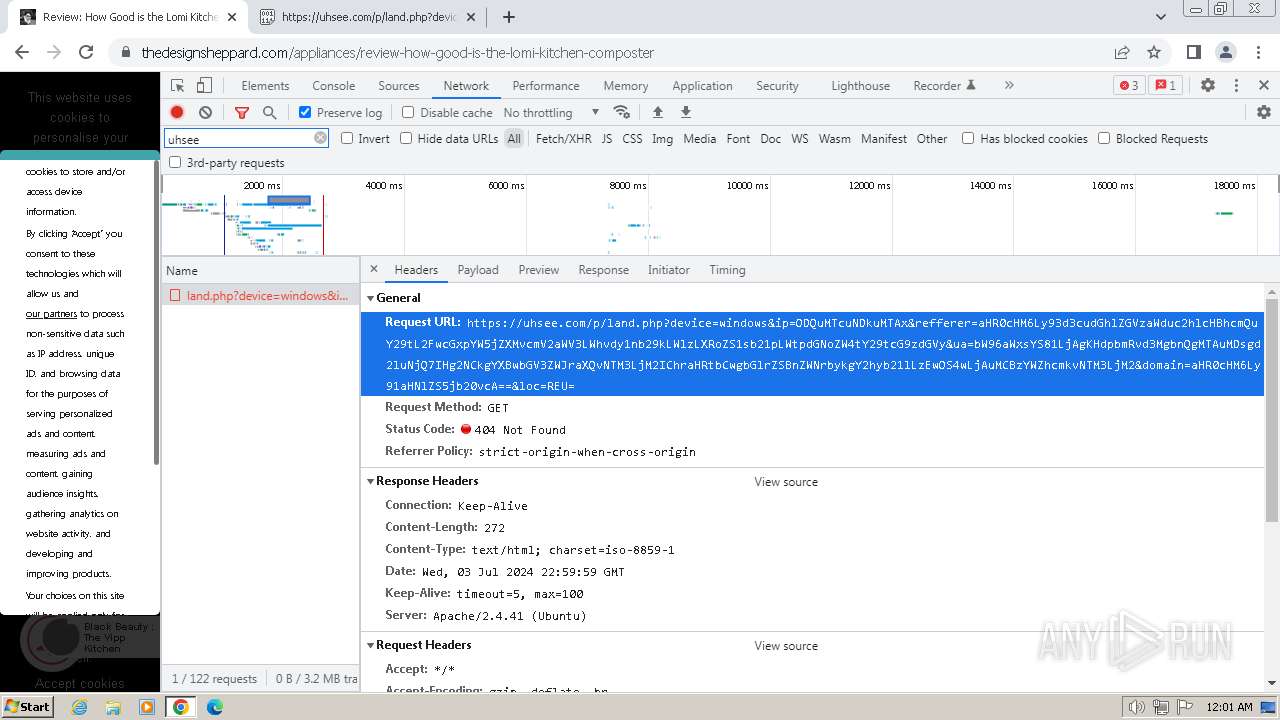Open Performance panel
This screenshot has height=720, width=1280.
pos(546,86)
